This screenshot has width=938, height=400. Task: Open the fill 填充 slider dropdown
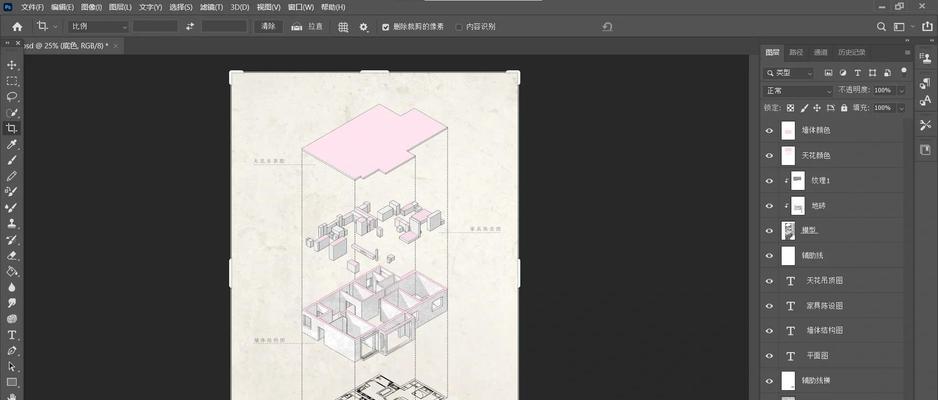click(902, 108)
